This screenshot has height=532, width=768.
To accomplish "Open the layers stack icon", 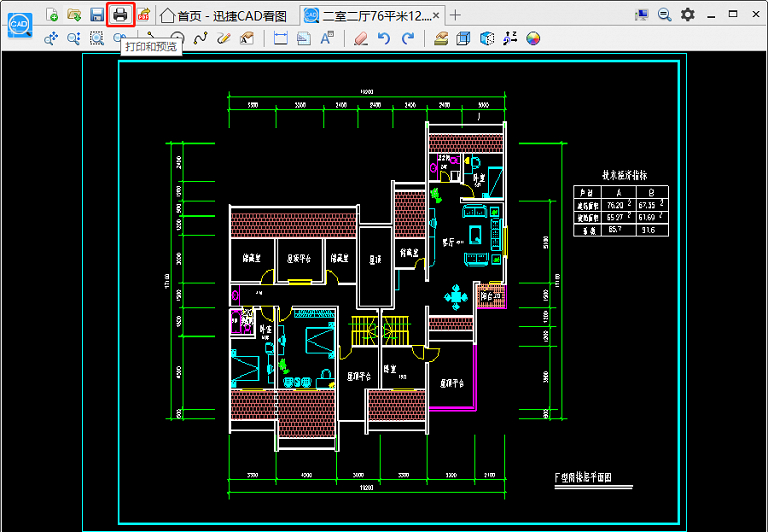I will pyautogui.click(x=441, y=38).
